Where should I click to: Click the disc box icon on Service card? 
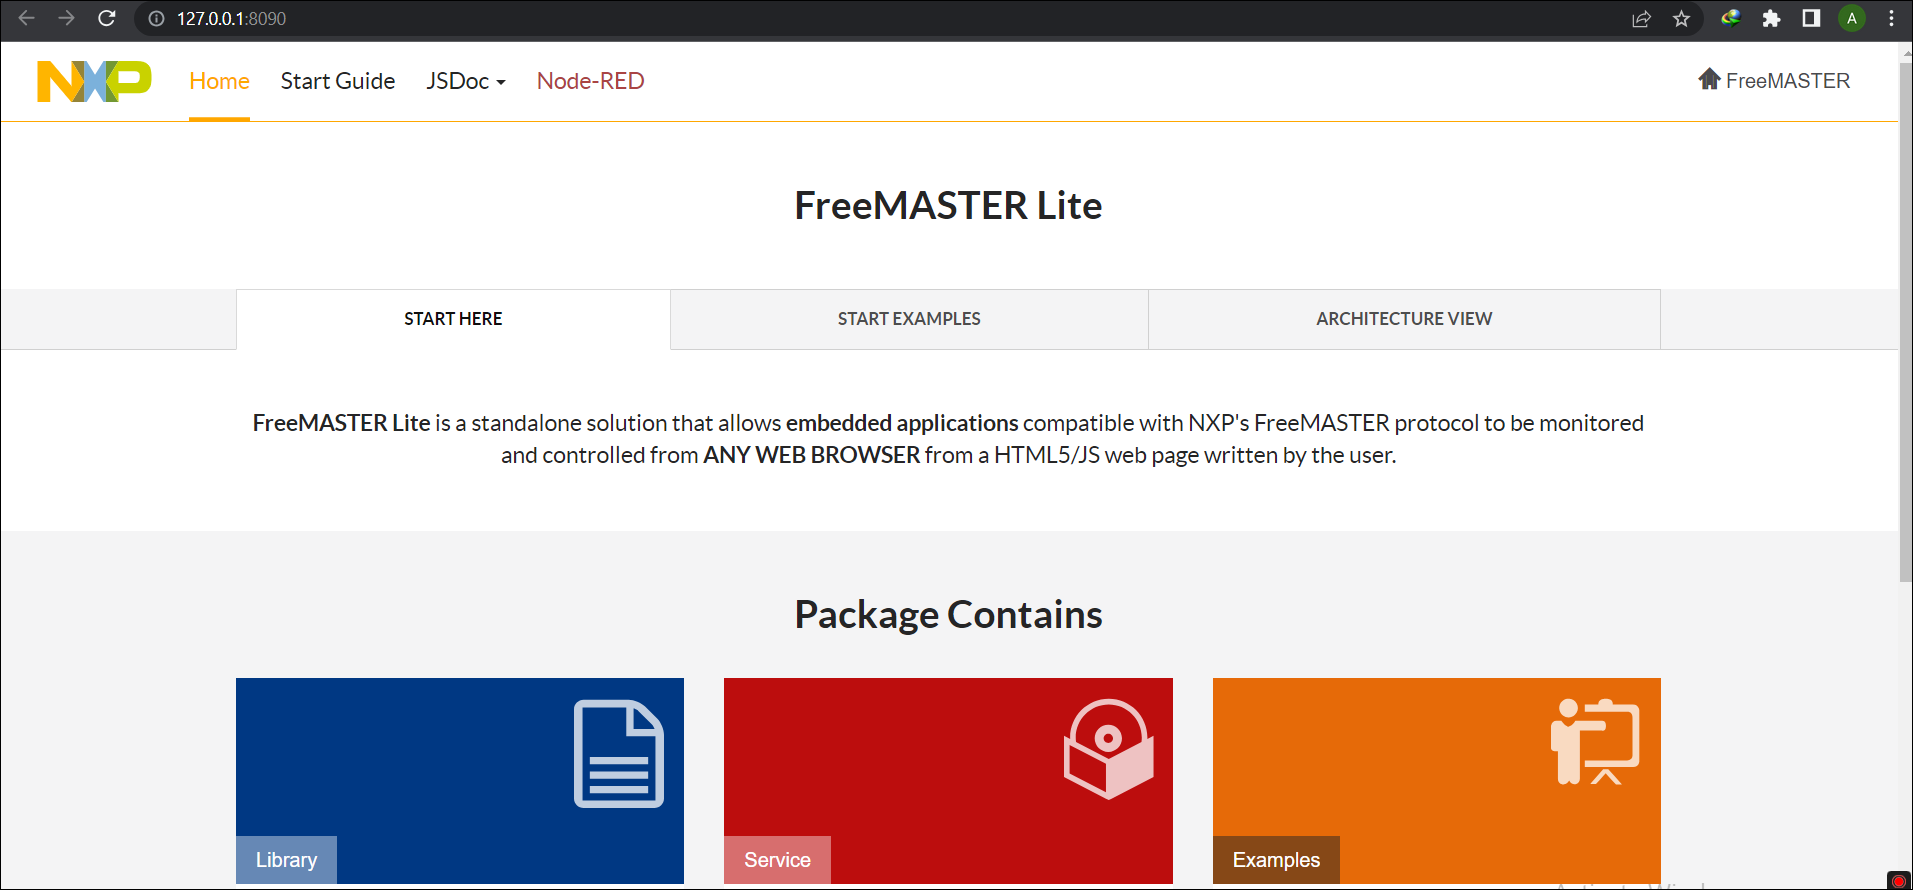click(1109, 749)
